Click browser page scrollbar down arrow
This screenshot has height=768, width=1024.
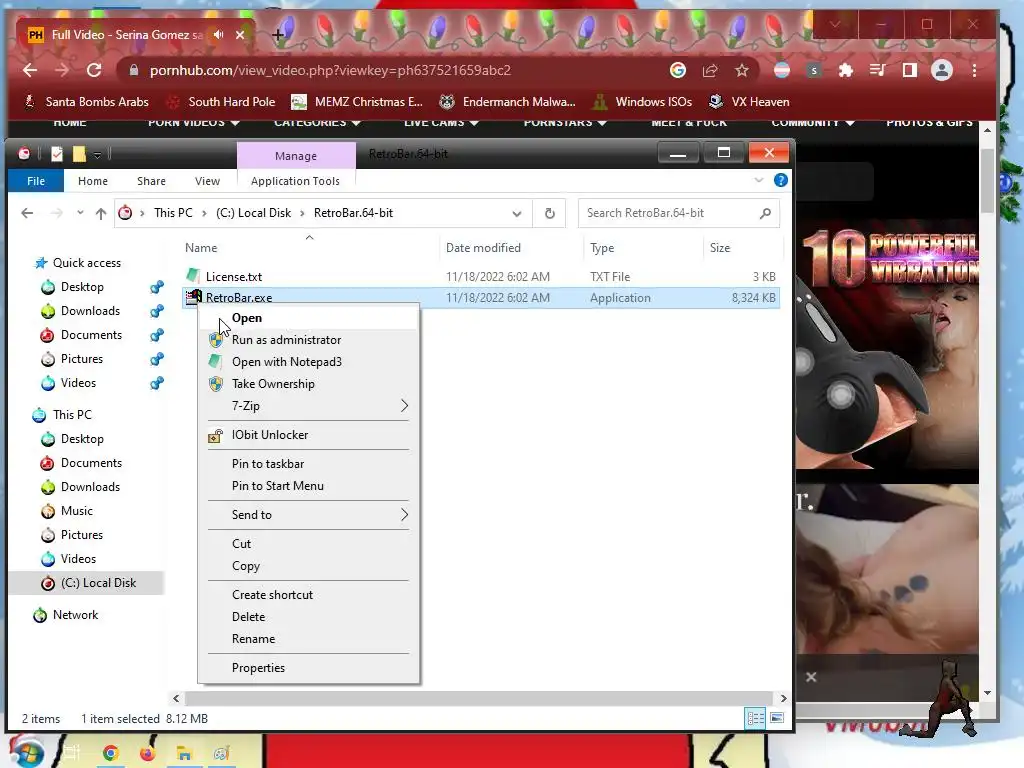(987, 692)
